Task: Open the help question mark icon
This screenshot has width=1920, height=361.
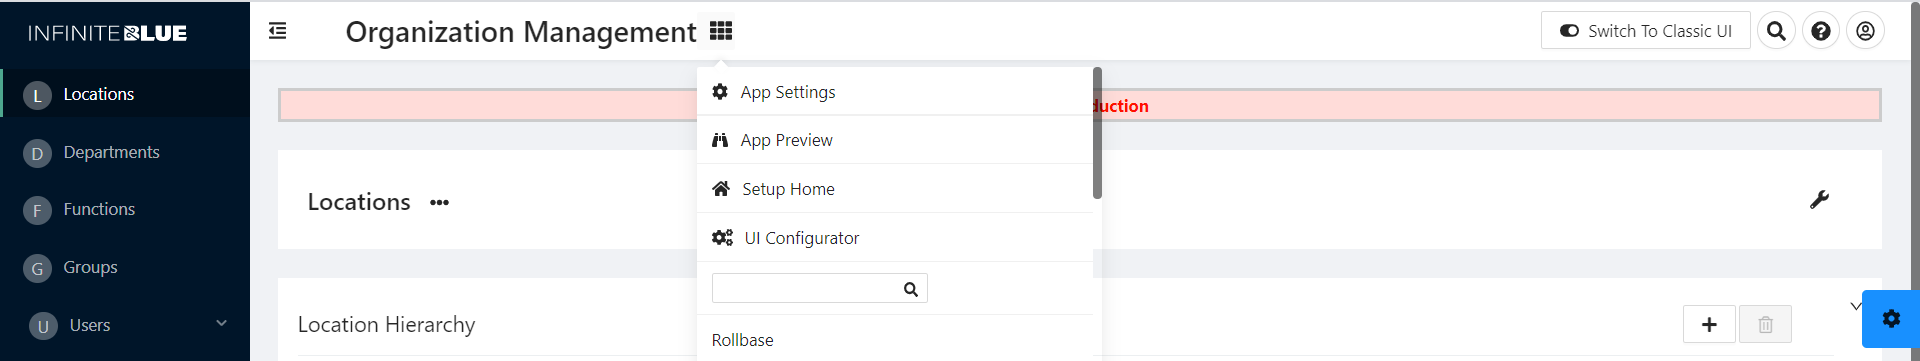Action: tap(1821, 31)
